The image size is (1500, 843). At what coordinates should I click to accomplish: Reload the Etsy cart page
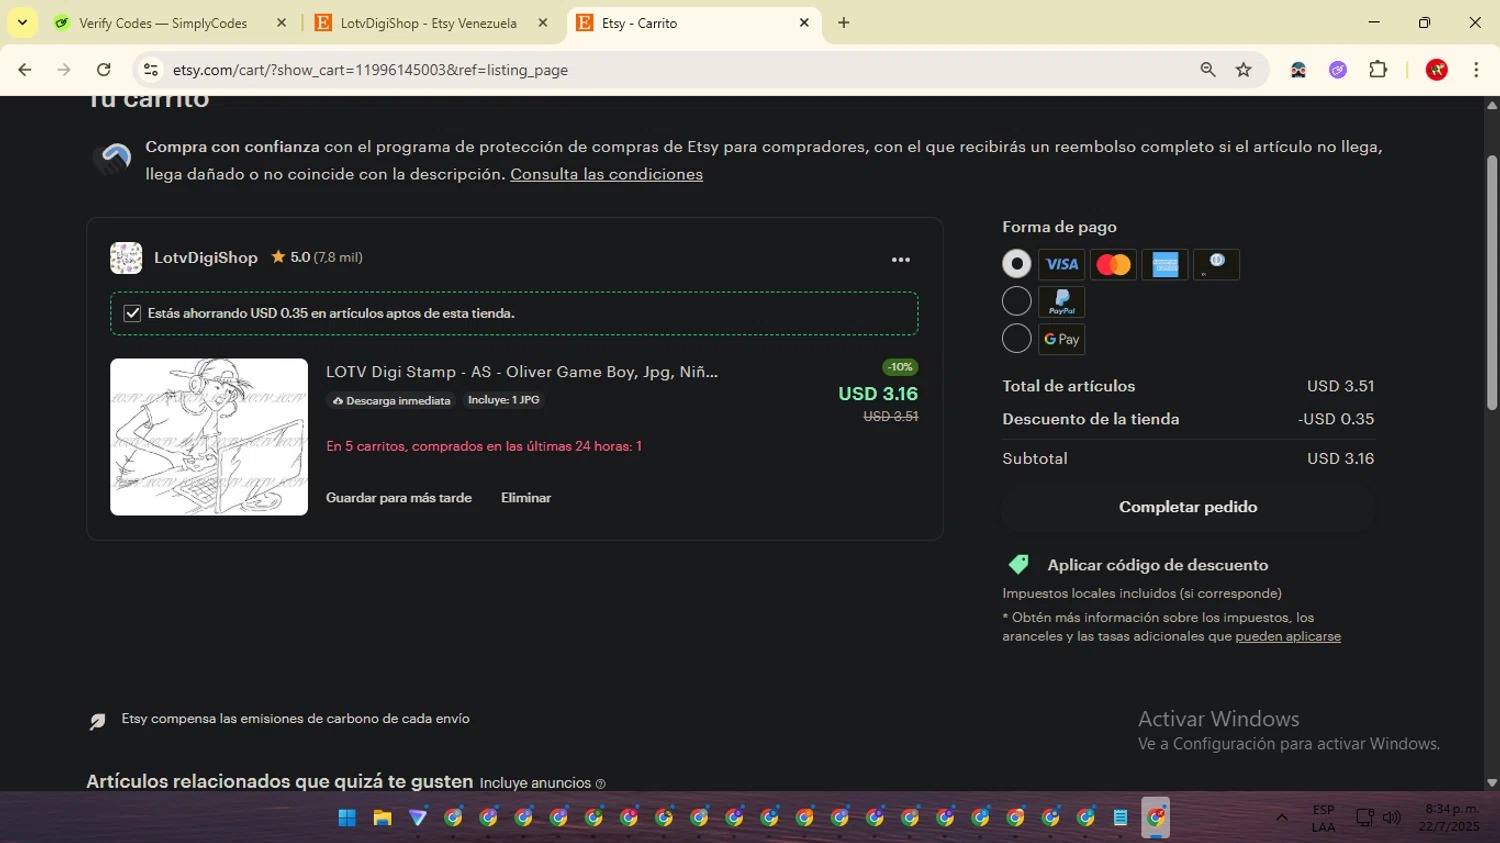(x=104, y=70)
